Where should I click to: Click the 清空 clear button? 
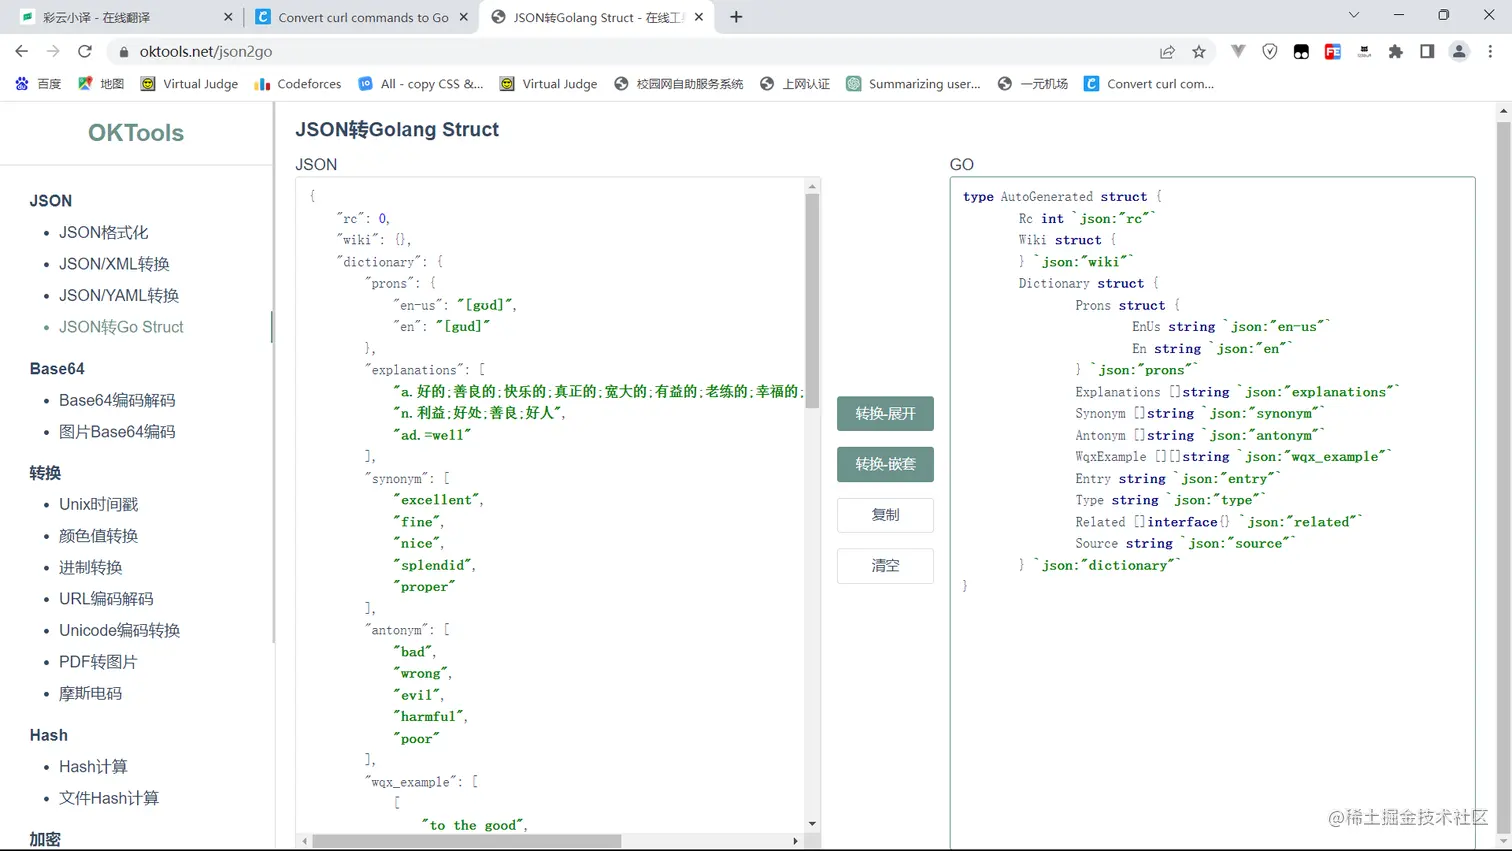[x=885, y=566]
